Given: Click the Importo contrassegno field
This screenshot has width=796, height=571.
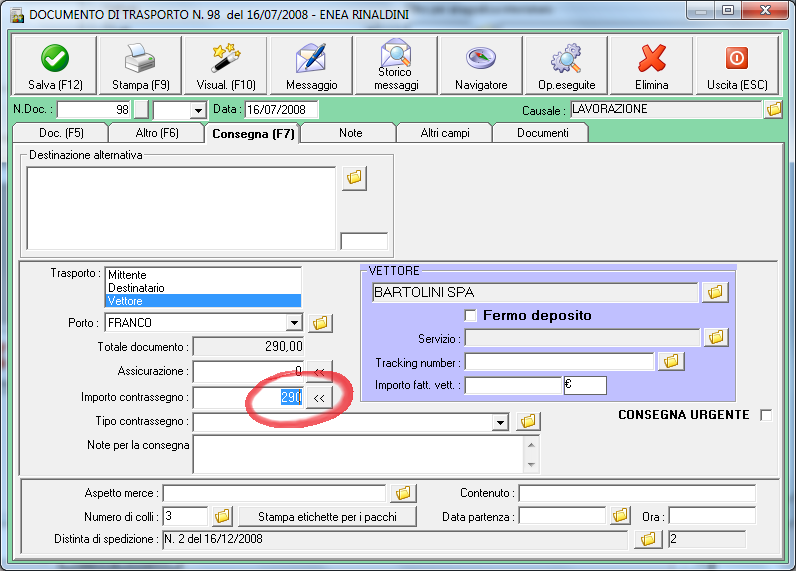Looking at the screenshot, I should (x=248, y=397).
